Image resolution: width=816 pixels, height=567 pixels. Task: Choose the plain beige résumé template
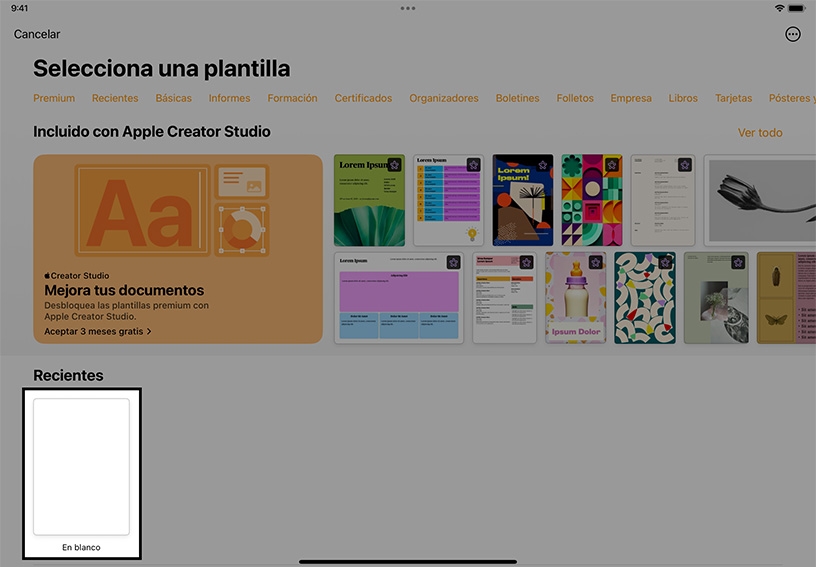(x=663, y=200)
